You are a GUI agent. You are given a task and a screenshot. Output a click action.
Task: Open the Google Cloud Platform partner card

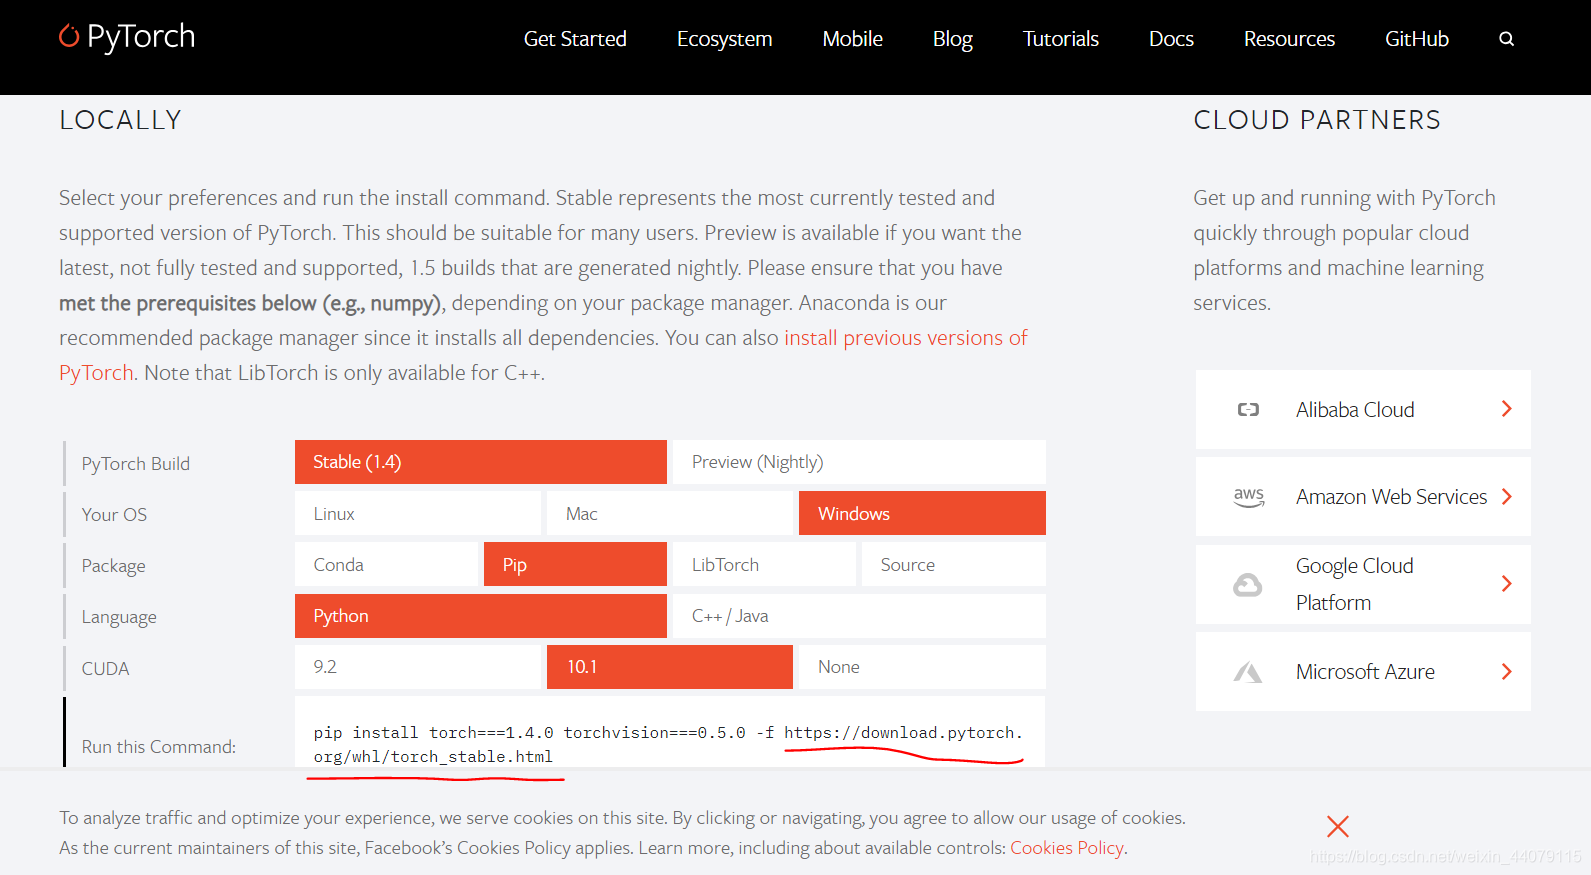click(x=1363, y=584)
